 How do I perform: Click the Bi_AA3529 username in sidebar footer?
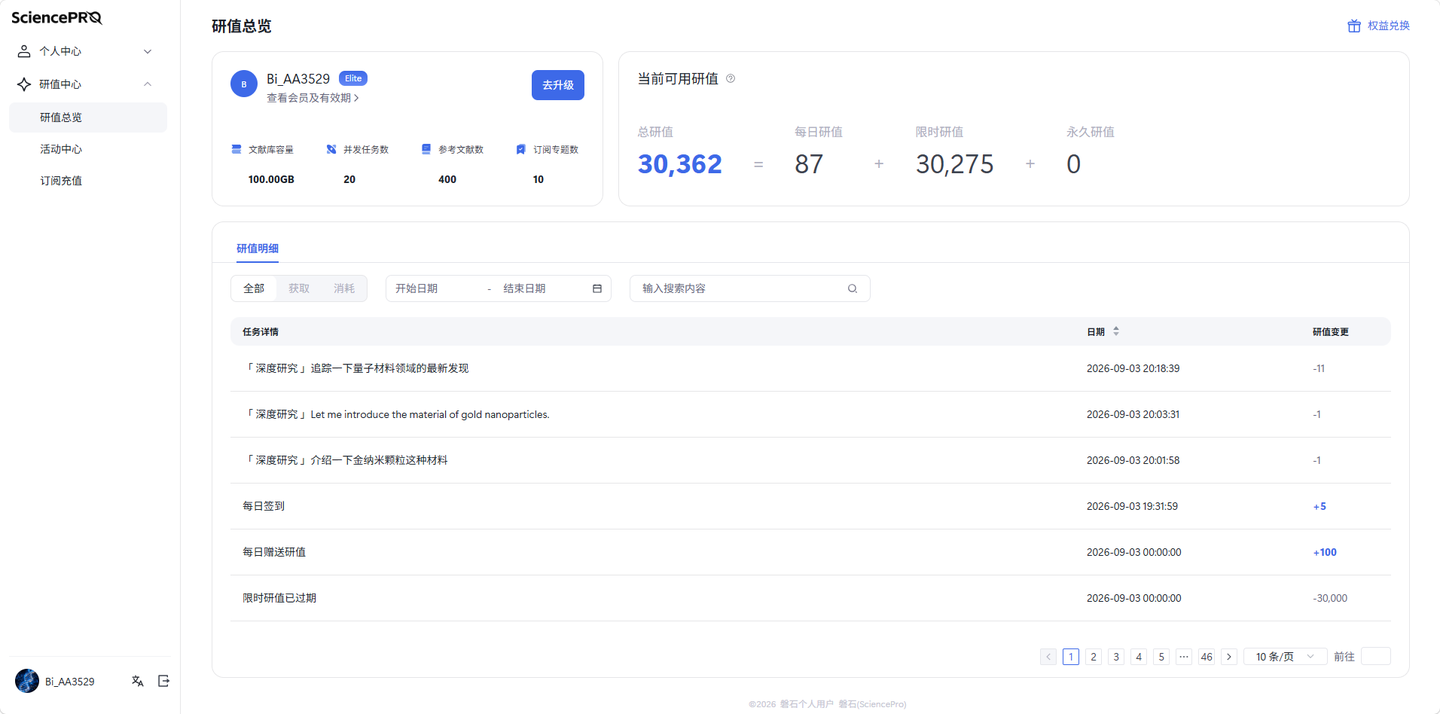click(70, 682)
